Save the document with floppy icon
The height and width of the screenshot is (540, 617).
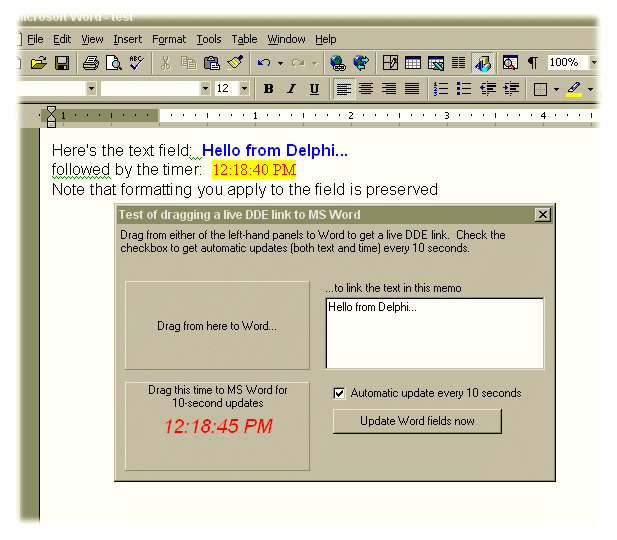point(62,63)
